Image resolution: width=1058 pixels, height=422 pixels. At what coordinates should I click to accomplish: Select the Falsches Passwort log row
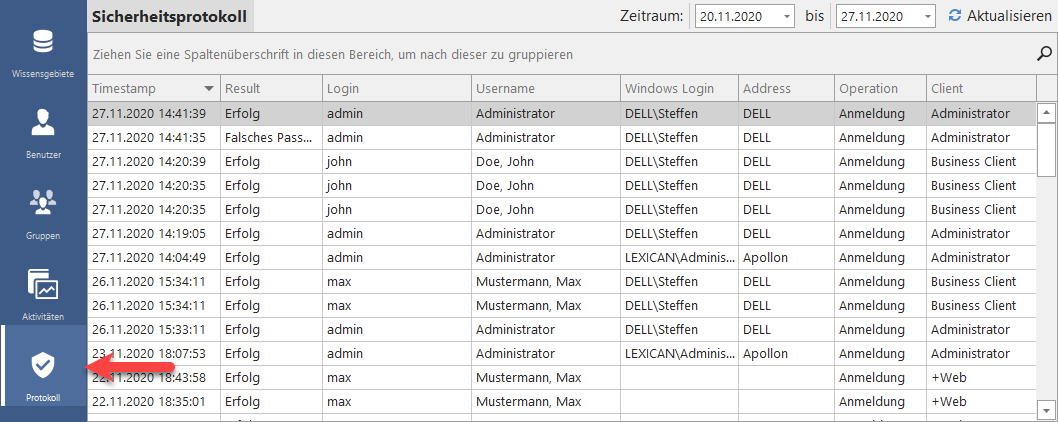click(x=400, y=138)
